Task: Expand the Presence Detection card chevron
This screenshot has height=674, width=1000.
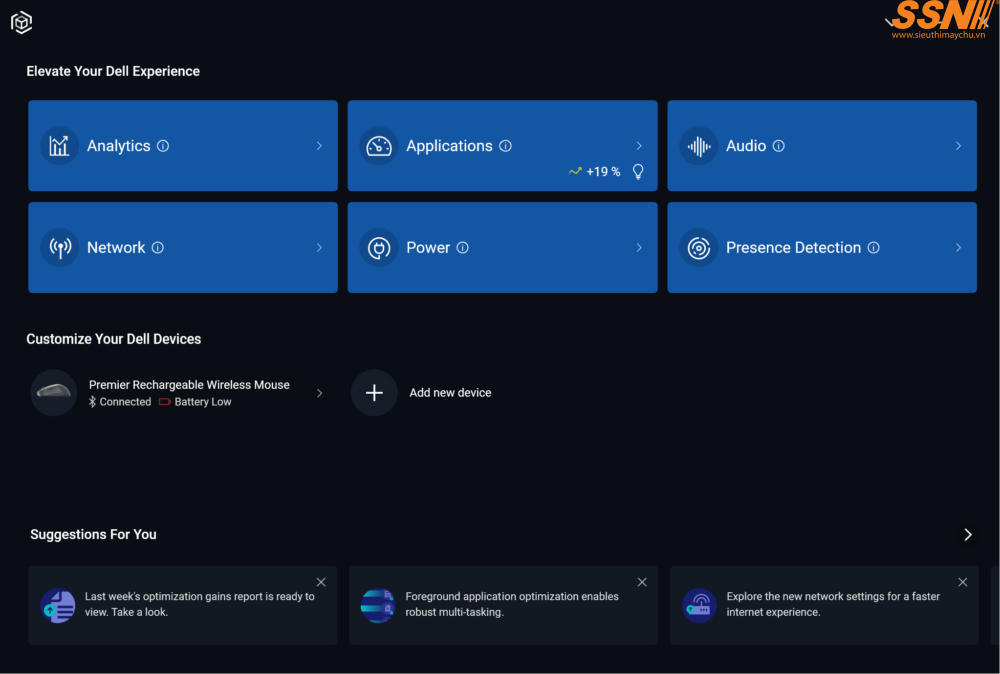Action: pos(959,247)
